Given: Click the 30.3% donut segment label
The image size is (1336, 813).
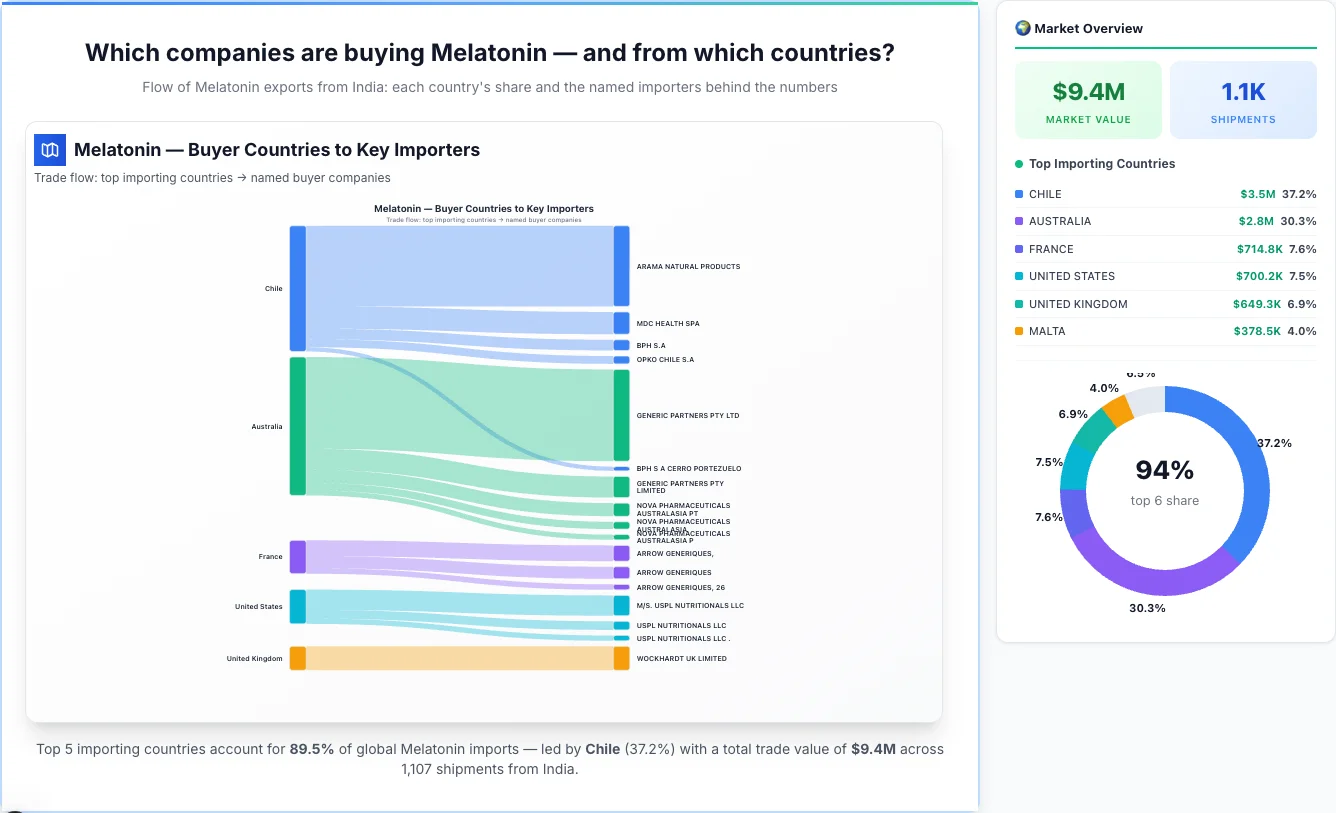Looking at the screenshot, I should 1147,607.
